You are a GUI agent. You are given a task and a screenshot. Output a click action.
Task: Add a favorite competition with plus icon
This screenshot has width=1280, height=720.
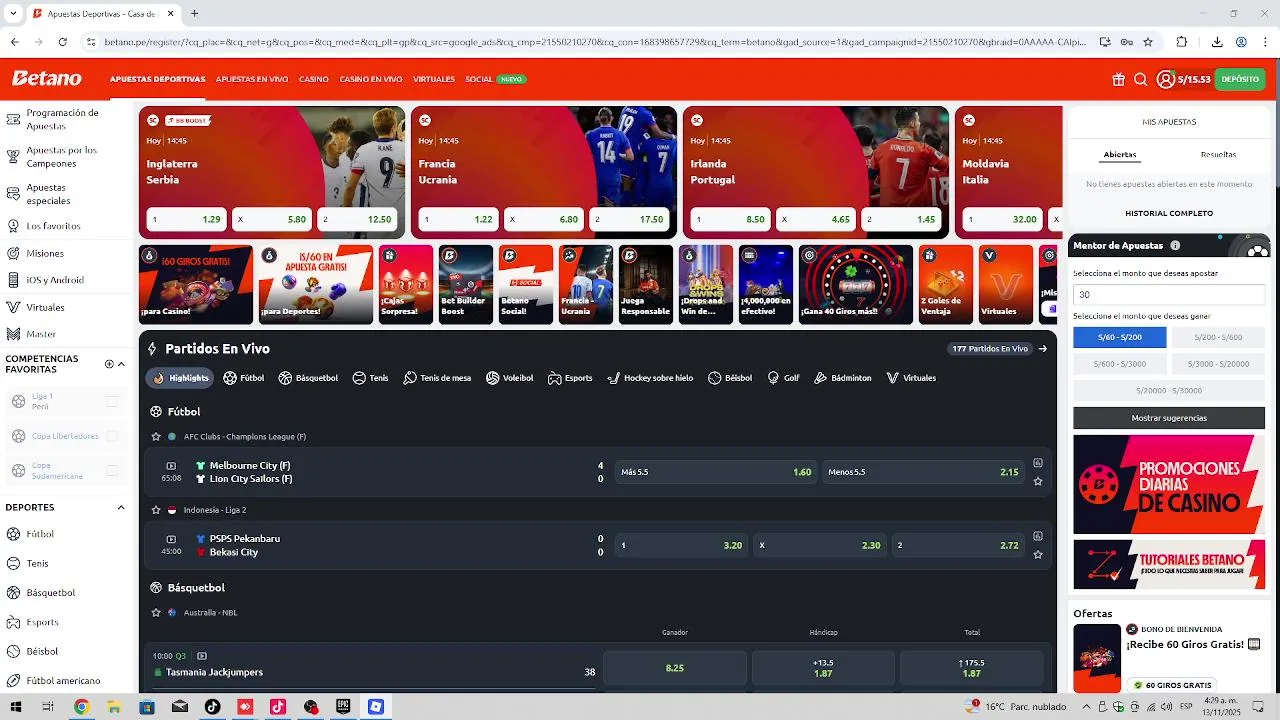pos(109,364)
